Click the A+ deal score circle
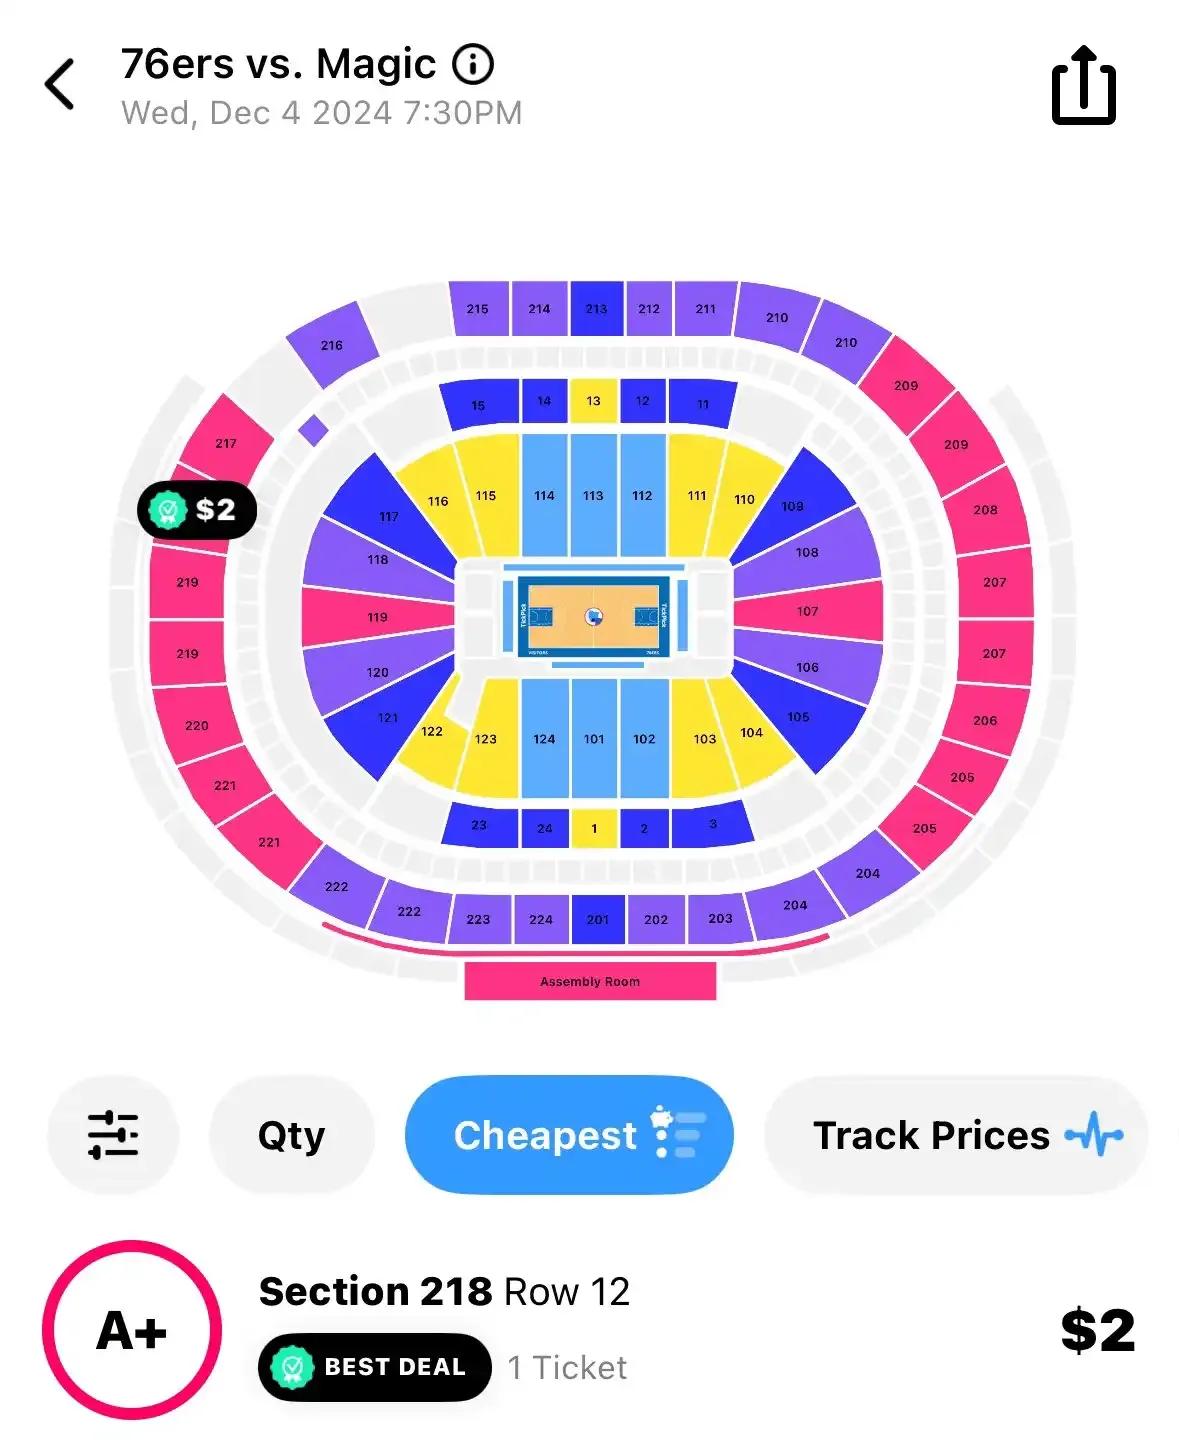Viewport: 1179px width, 1451px height. tap(132, 1331)
